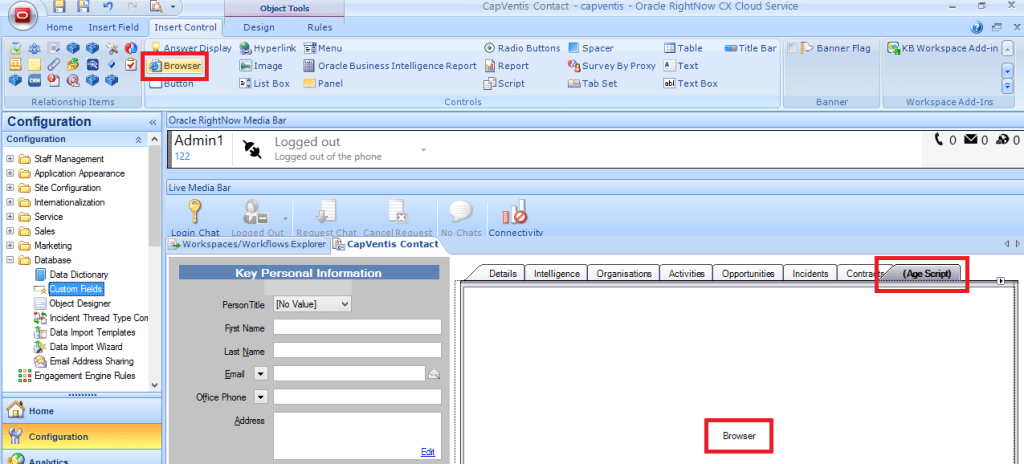
Task: Insert a Browser control from the ribbon
Action: (175, 66)
